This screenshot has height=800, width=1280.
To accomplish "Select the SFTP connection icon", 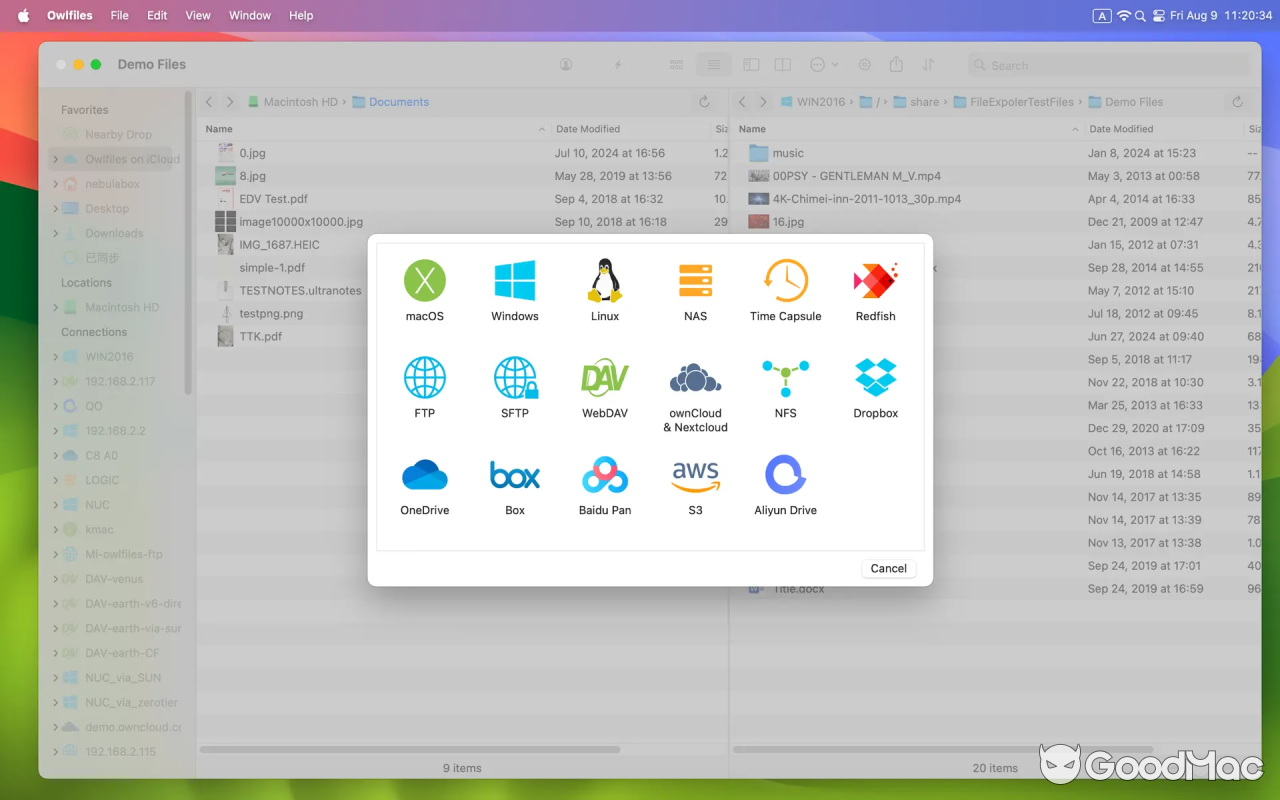I will 514,378.
